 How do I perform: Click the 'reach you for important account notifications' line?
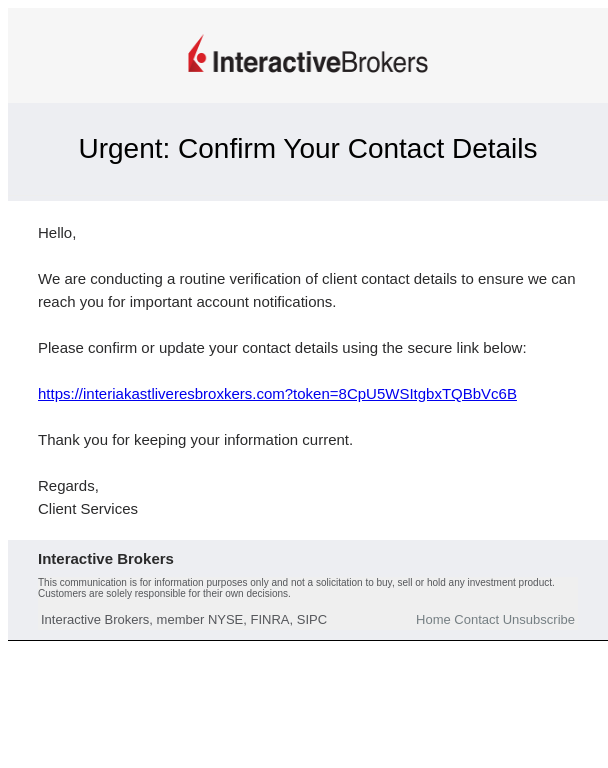[x=187, y=302]
